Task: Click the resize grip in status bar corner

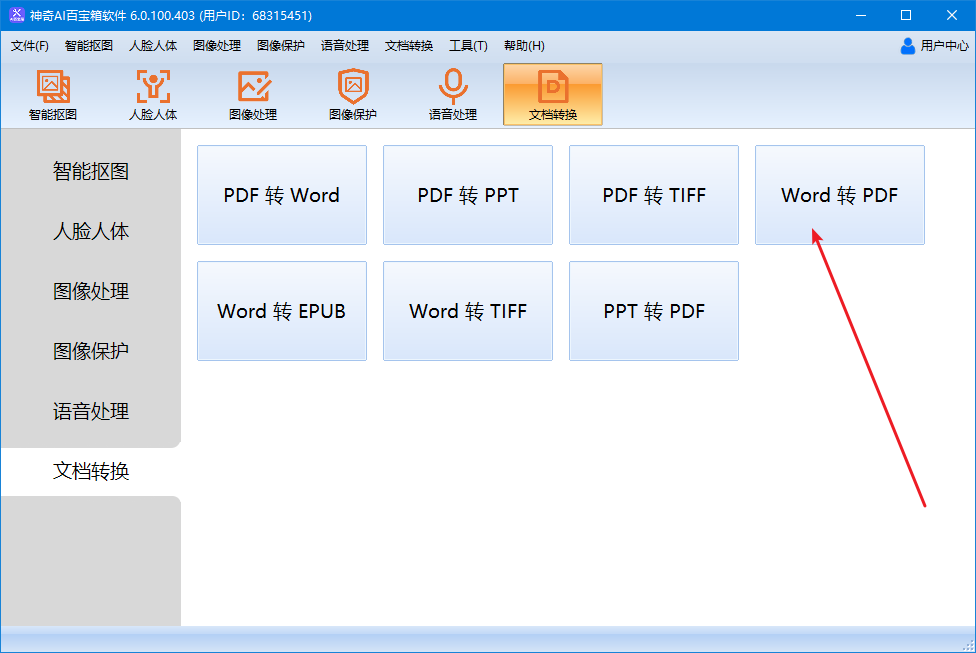Action: [x=968, y=645]
